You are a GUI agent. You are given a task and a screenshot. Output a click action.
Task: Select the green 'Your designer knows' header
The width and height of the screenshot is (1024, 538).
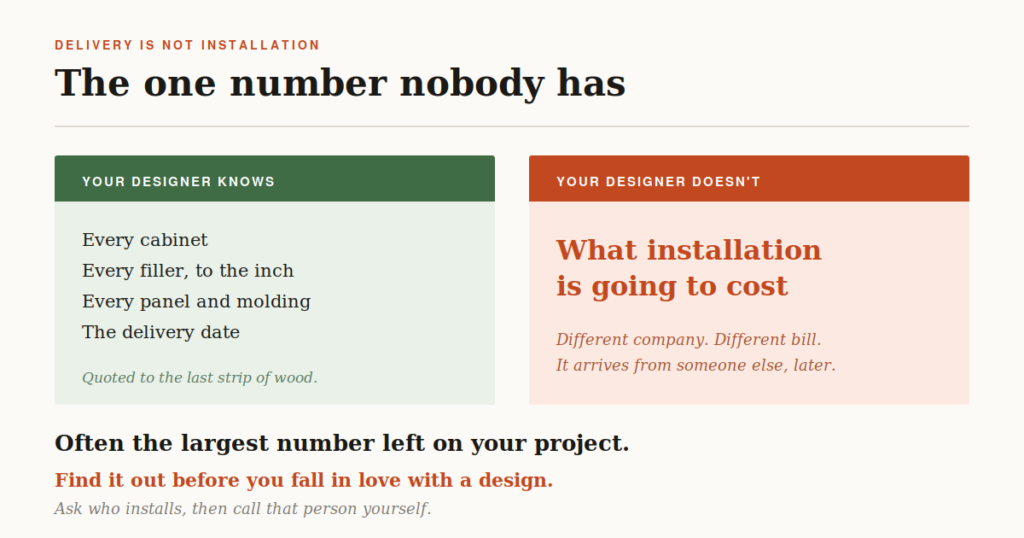(x=274, y=179)
